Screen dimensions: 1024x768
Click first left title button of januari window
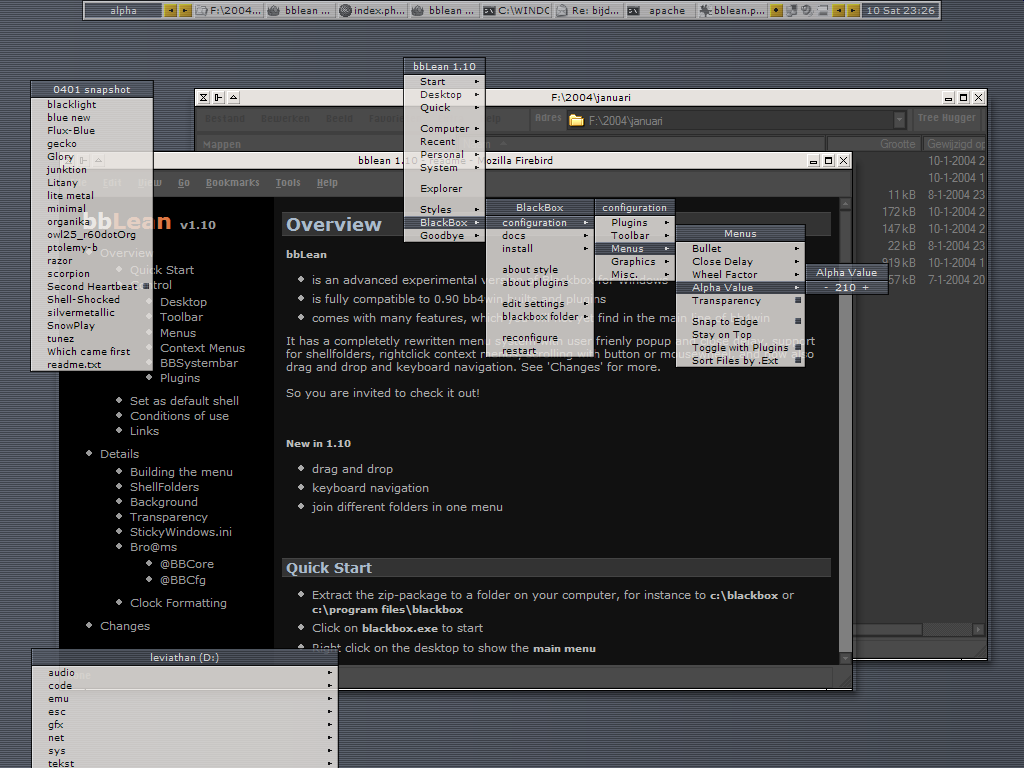click(203, 97)
